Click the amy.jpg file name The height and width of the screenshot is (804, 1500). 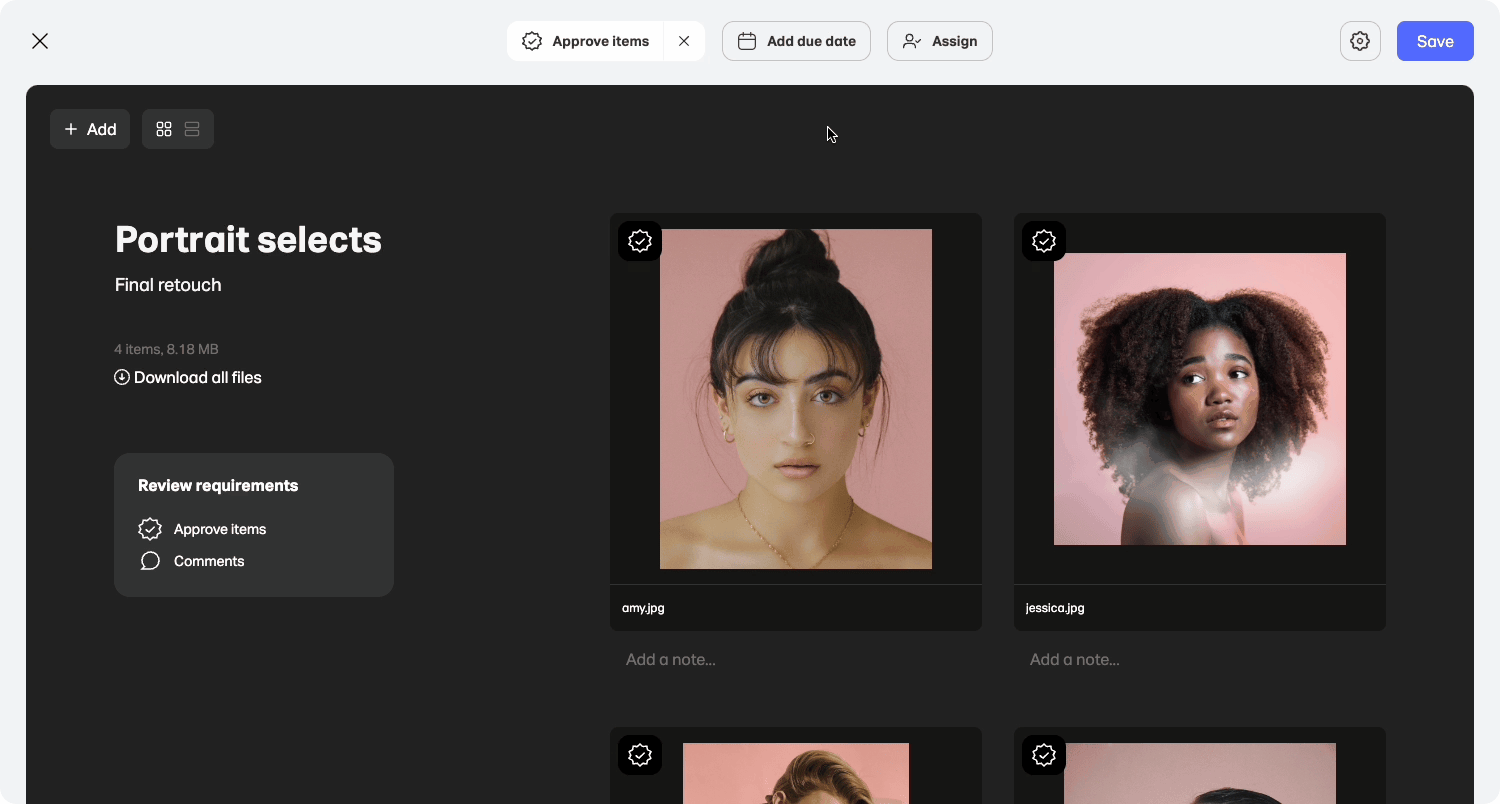pyautogui.click(x=643, y=608)
